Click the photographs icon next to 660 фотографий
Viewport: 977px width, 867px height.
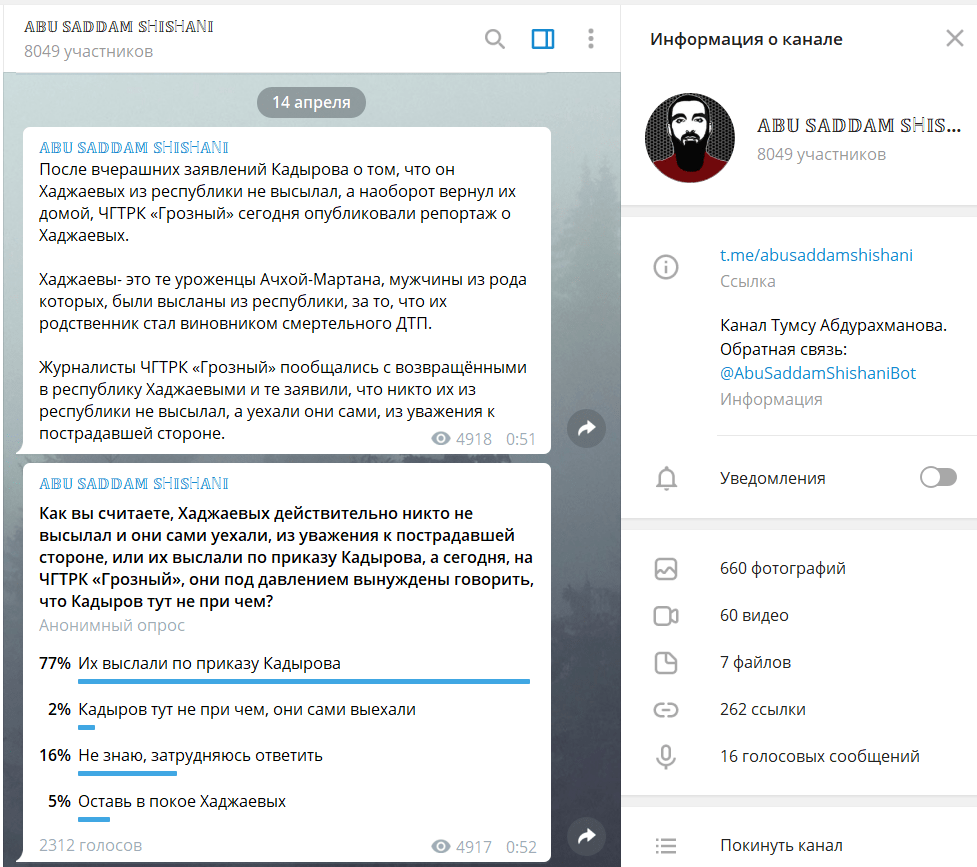(666, 567)
